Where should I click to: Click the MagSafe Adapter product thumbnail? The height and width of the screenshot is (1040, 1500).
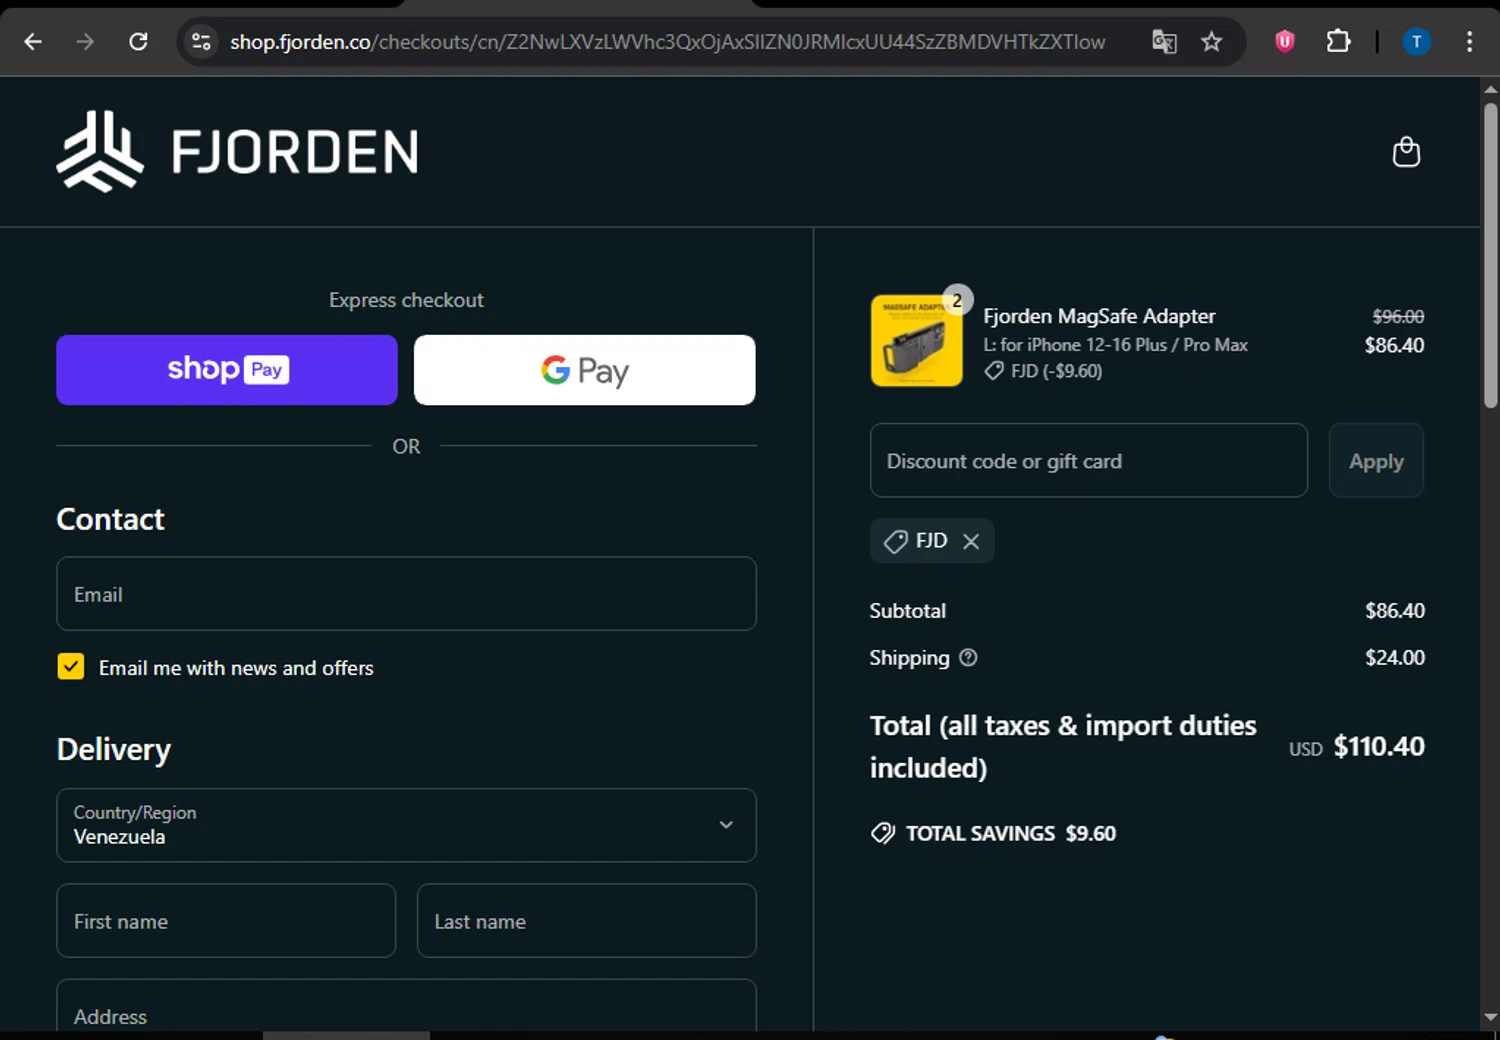click(x=917, y=340)
